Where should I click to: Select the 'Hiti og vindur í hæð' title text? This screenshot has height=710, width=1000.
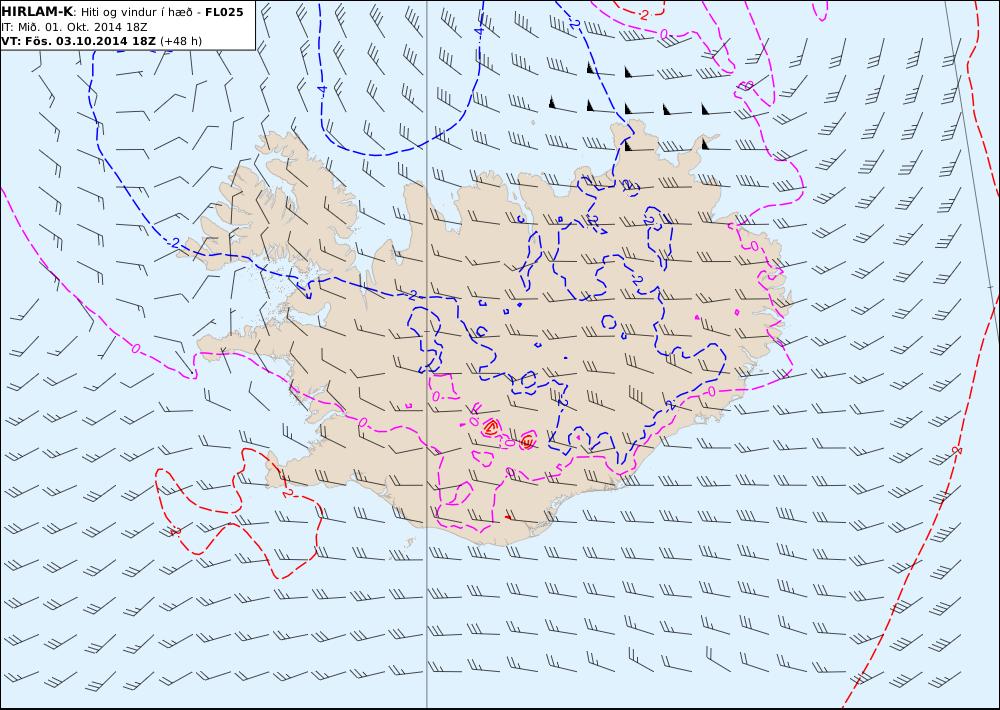[x=136, y=12]
